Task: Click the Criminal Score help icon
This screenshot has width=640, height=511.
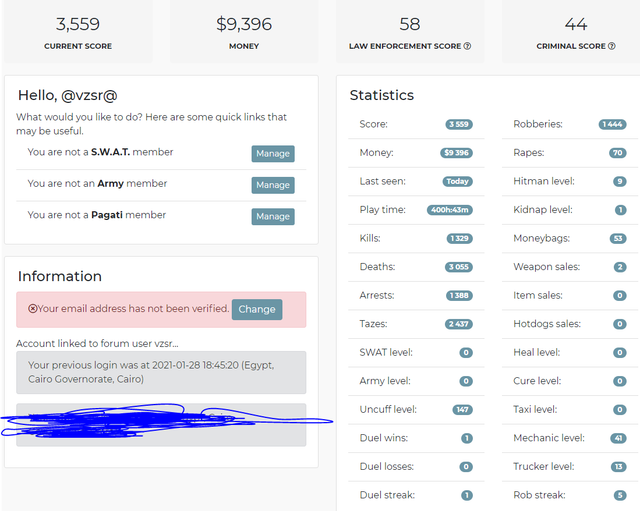Action: pos(611,46)
